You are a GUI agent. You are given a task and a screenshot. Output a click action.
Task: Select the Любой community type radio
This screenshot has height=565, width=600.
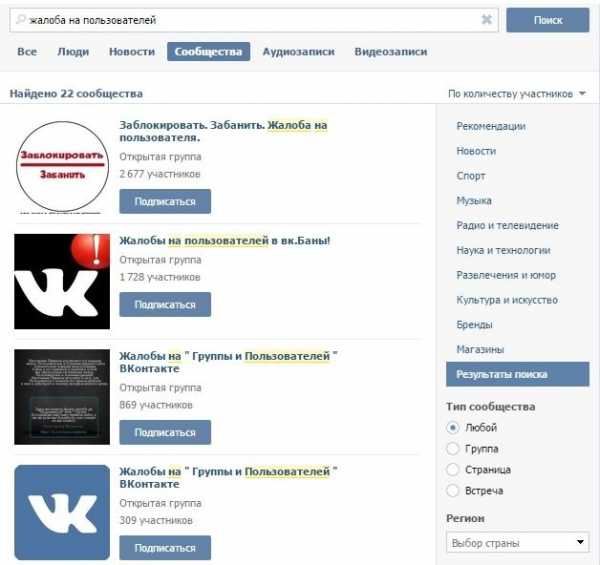coord(453,427)
